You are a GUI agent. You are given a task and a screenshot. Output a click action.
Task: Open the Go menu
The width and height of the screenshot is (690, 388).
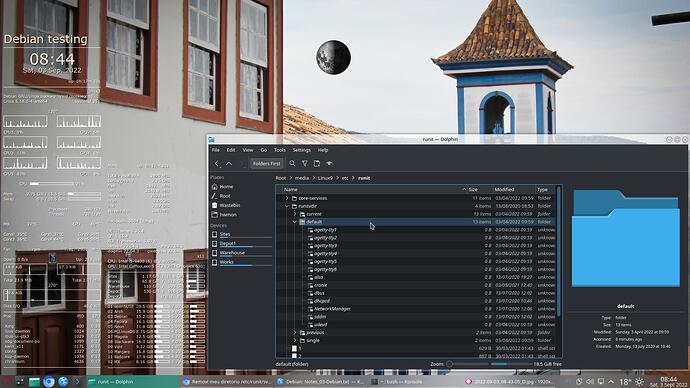click(x=264, y=150)
